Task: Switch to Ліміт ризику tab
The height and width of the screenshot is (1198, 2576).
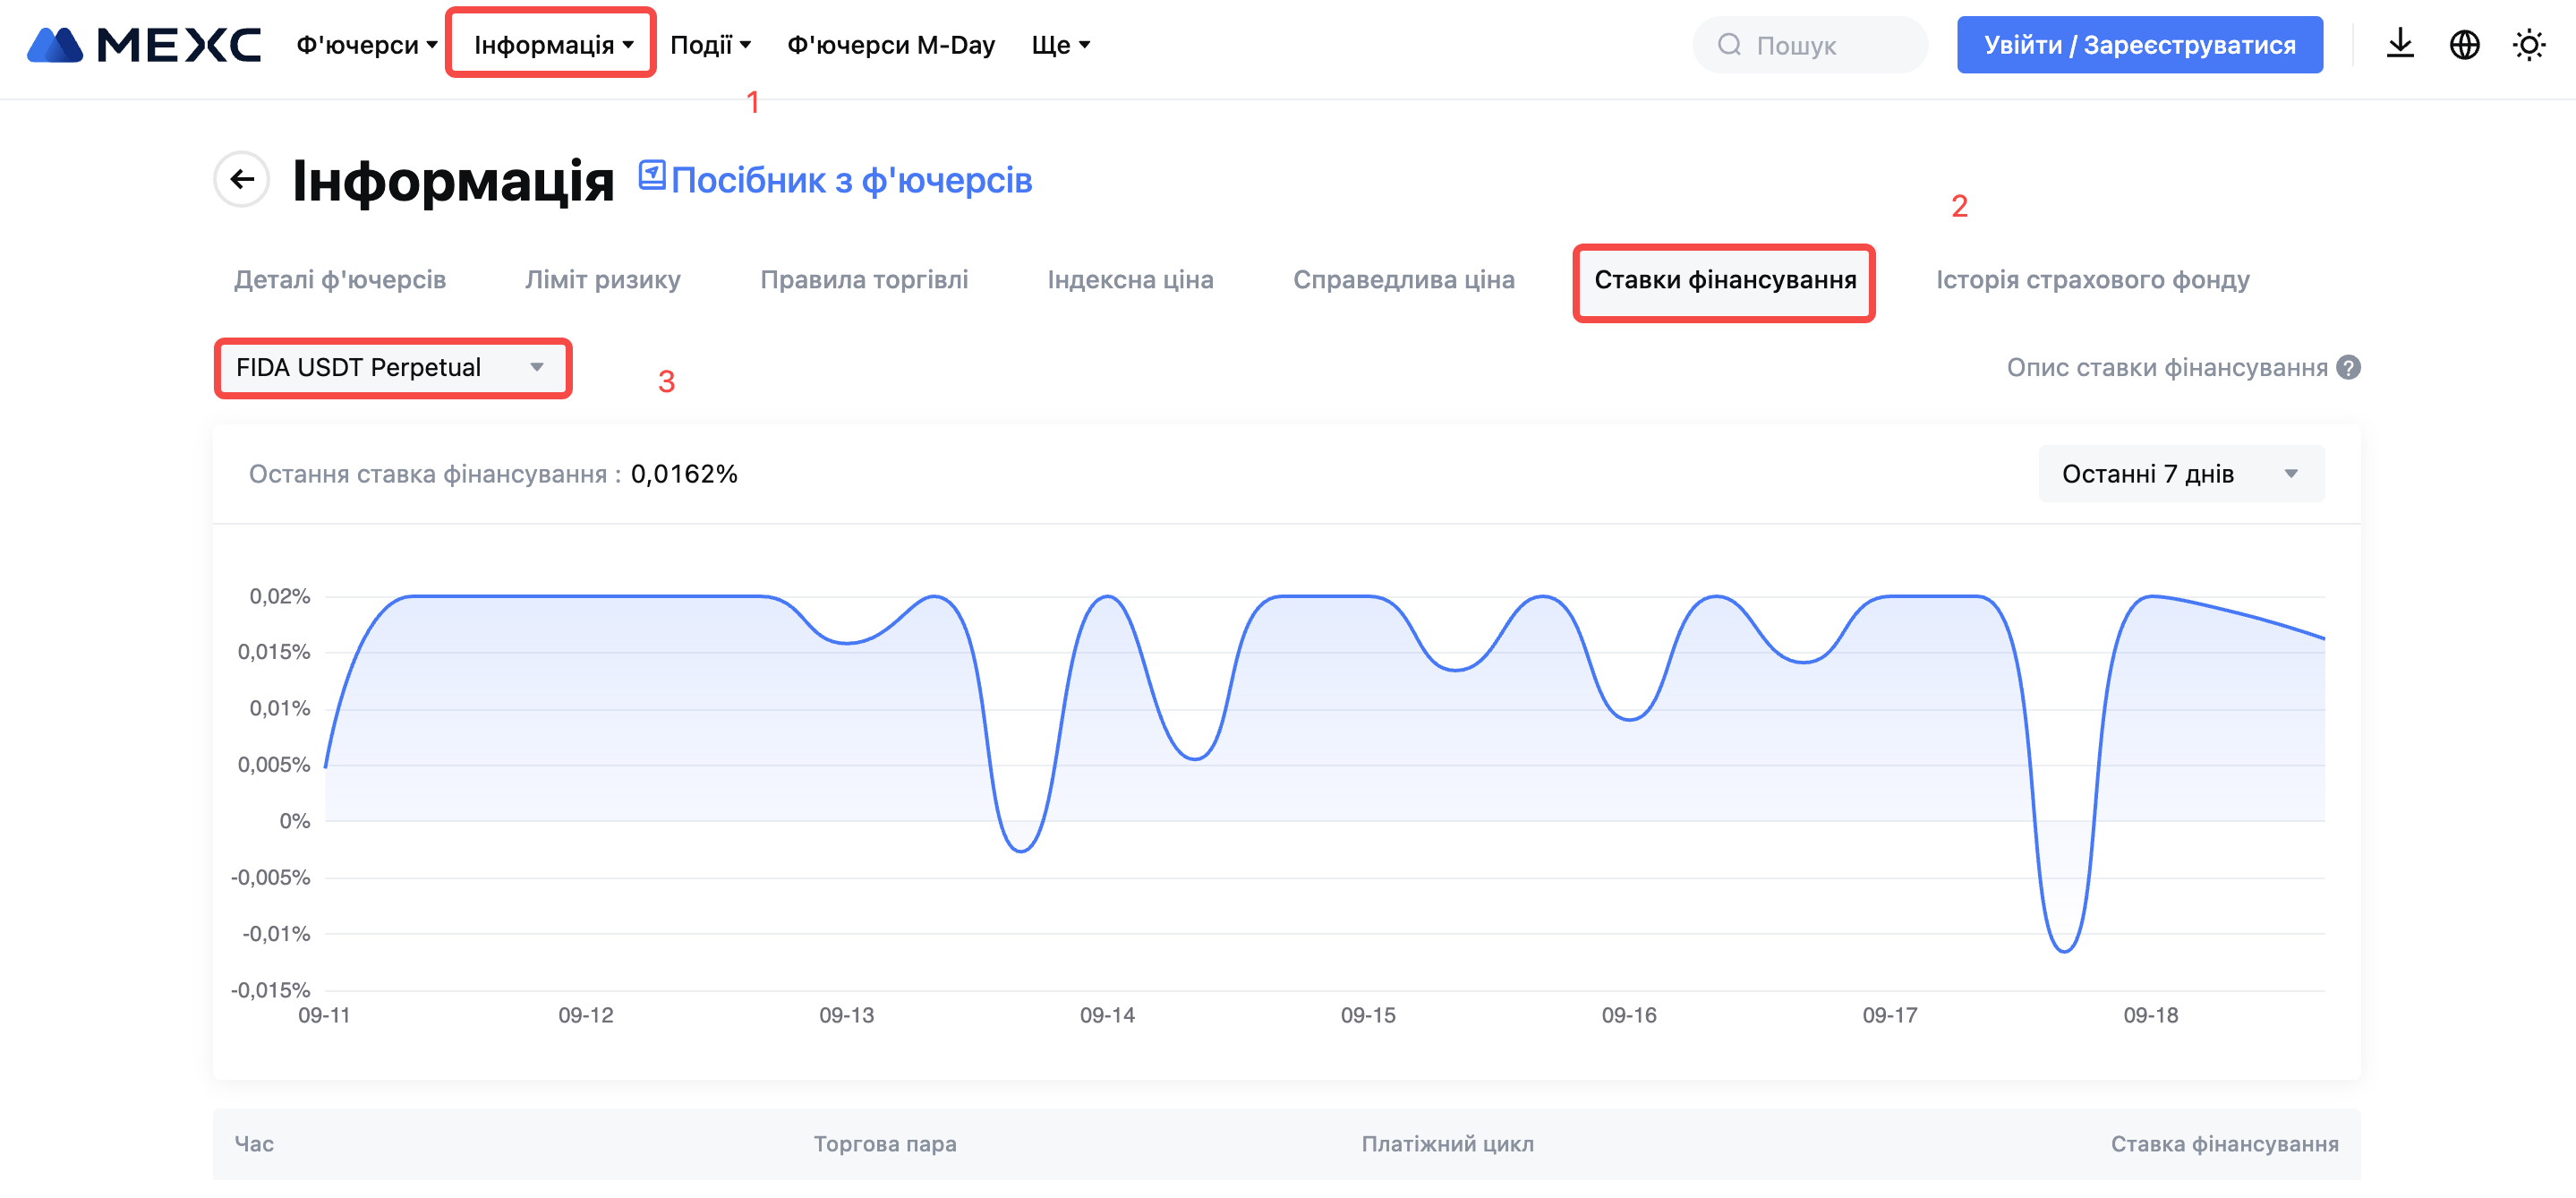Action: coord(603,280)
